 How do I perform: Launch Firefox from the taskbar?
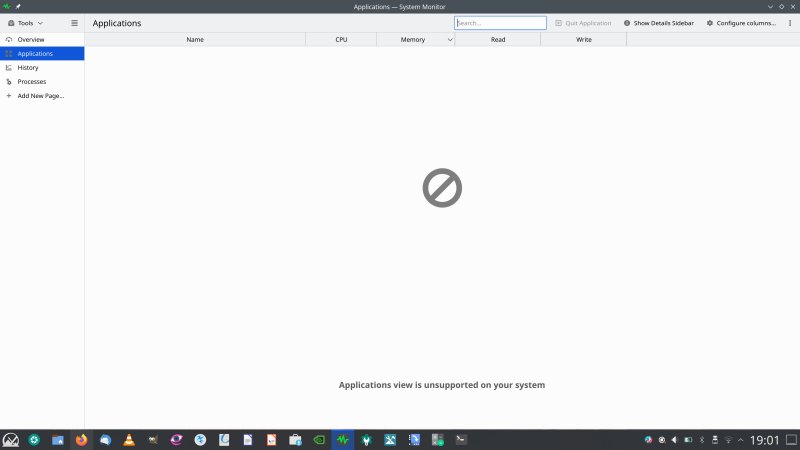tap(81, 439)
